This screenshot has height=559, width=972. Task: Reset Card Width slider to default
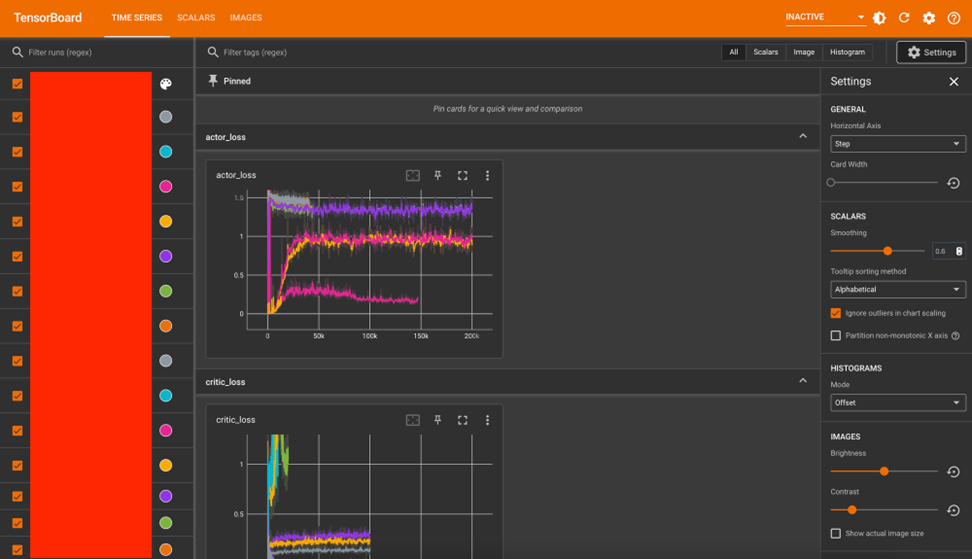coord(953,183)
